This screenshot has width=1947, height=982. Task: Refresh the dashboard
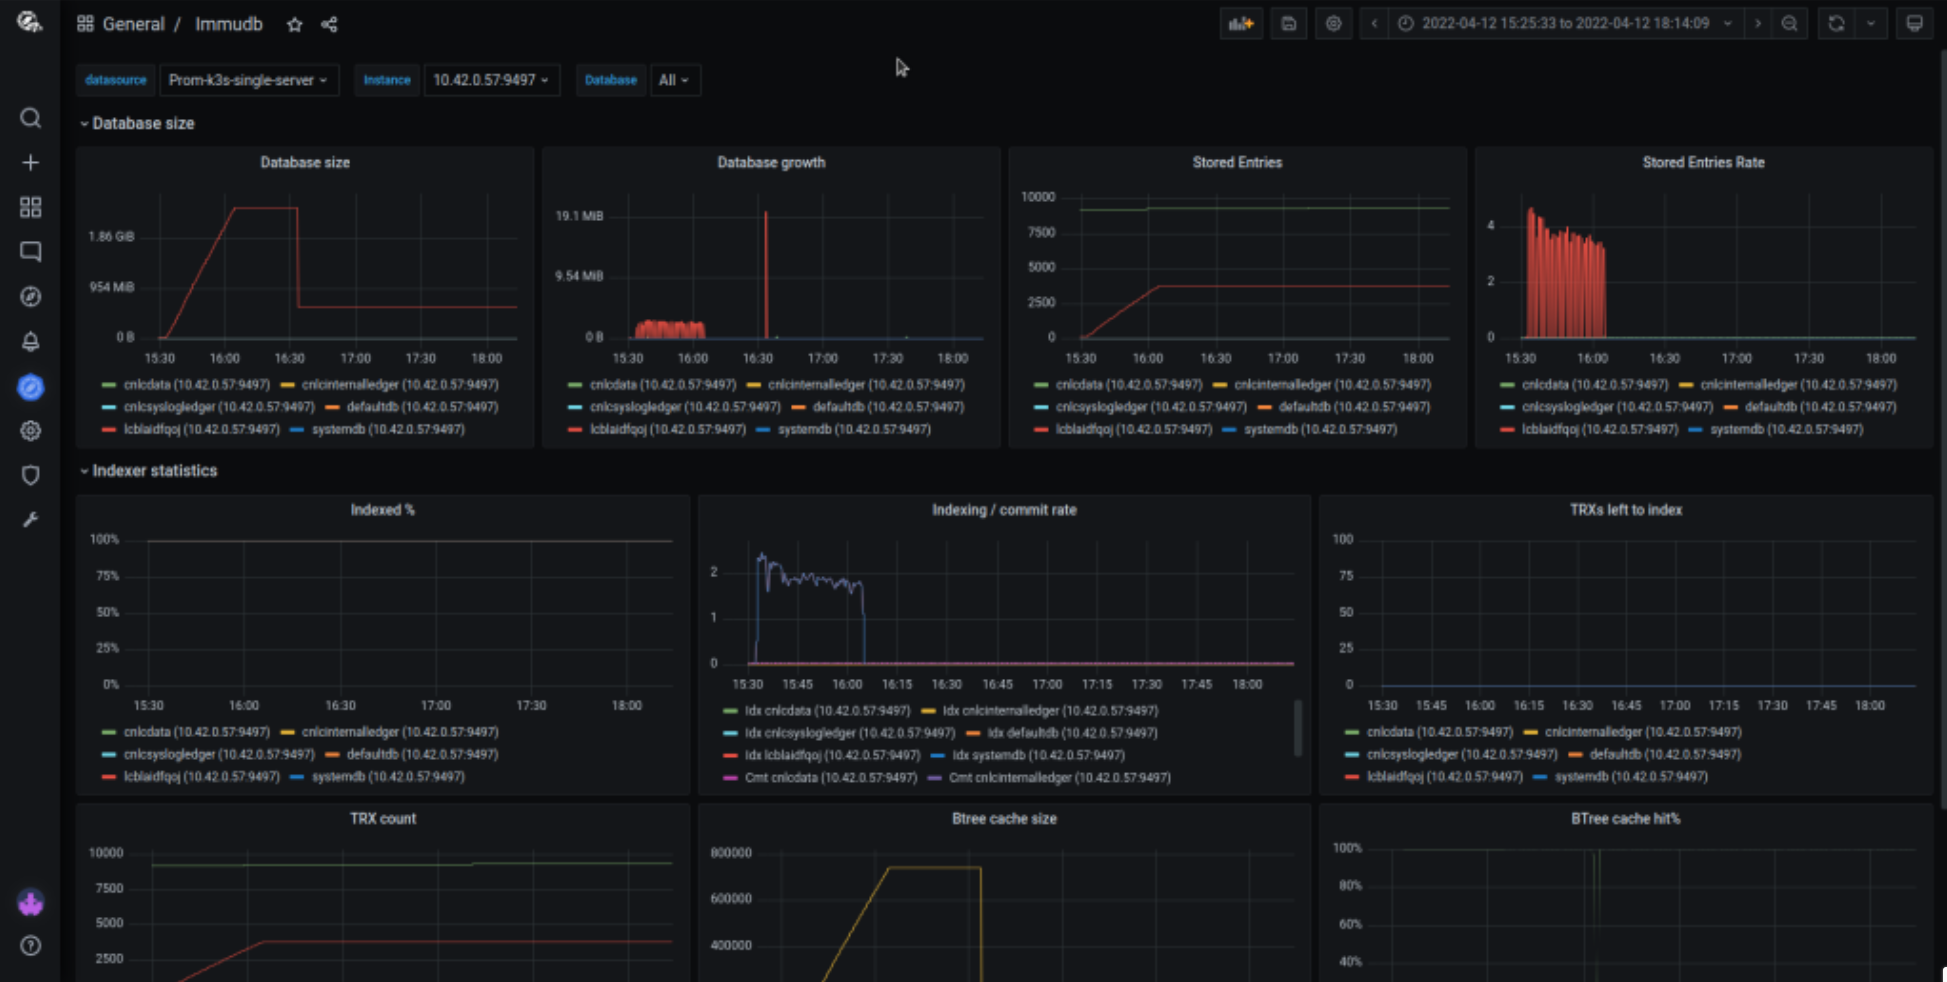[1836, 23]
